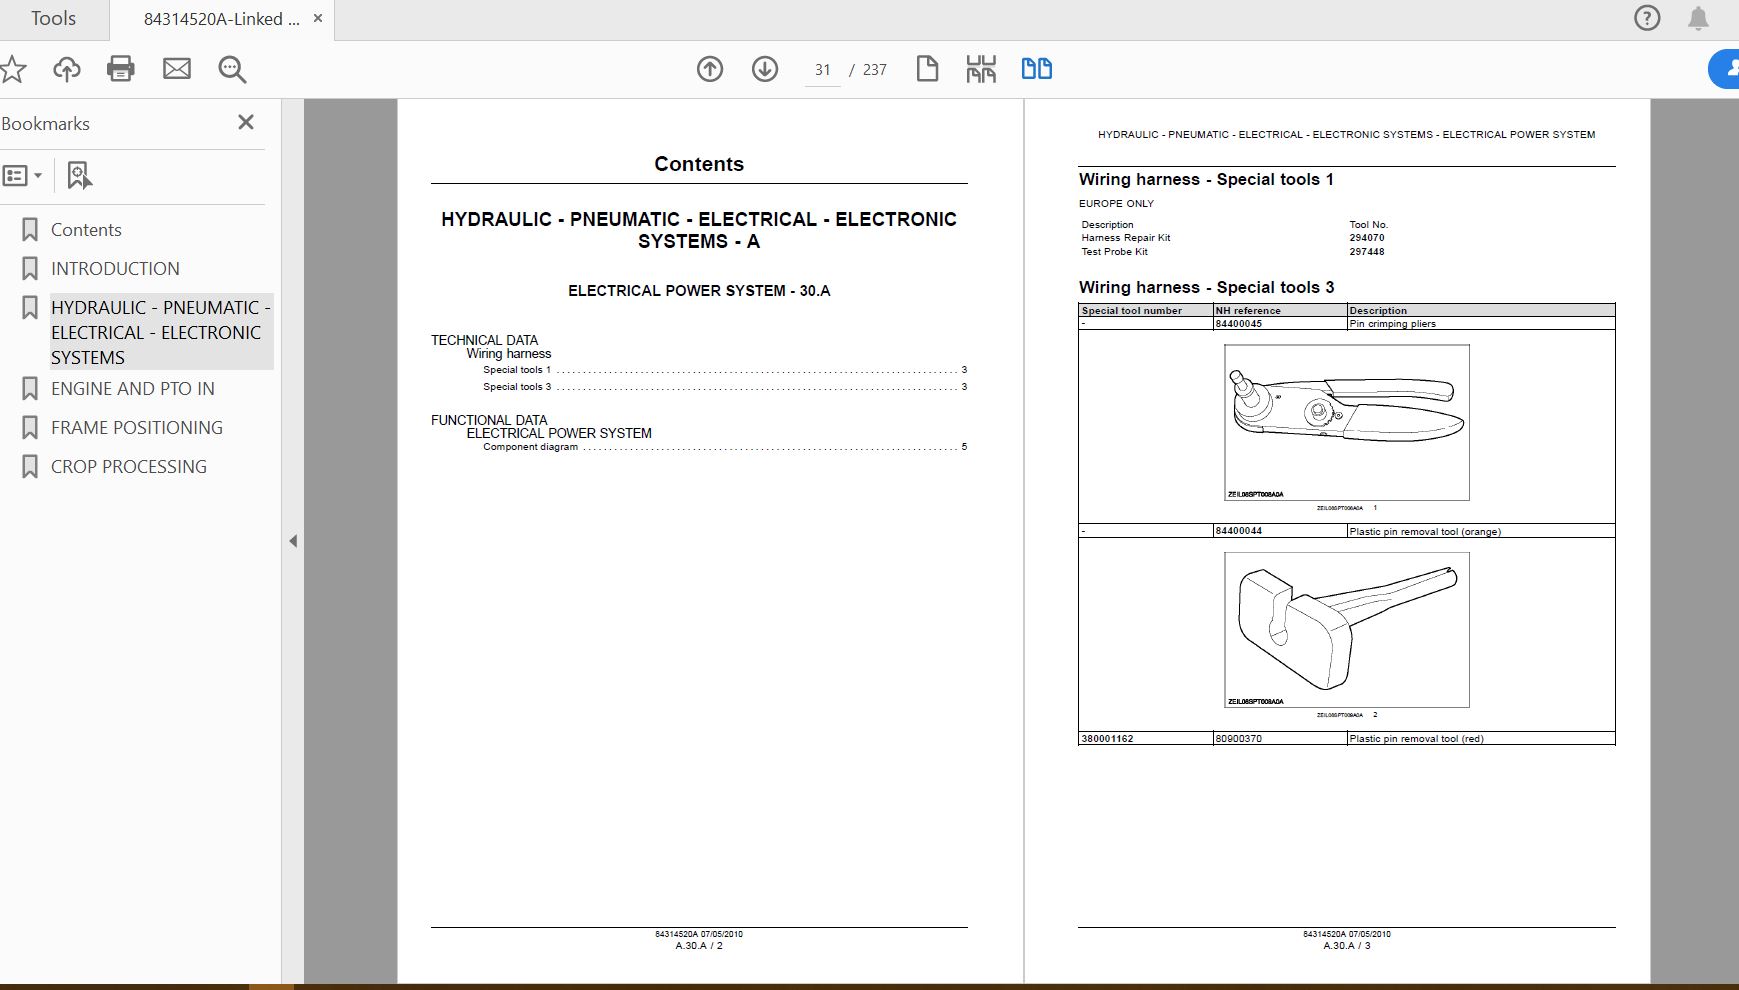Click the page number input field

[x=822, y=69]
